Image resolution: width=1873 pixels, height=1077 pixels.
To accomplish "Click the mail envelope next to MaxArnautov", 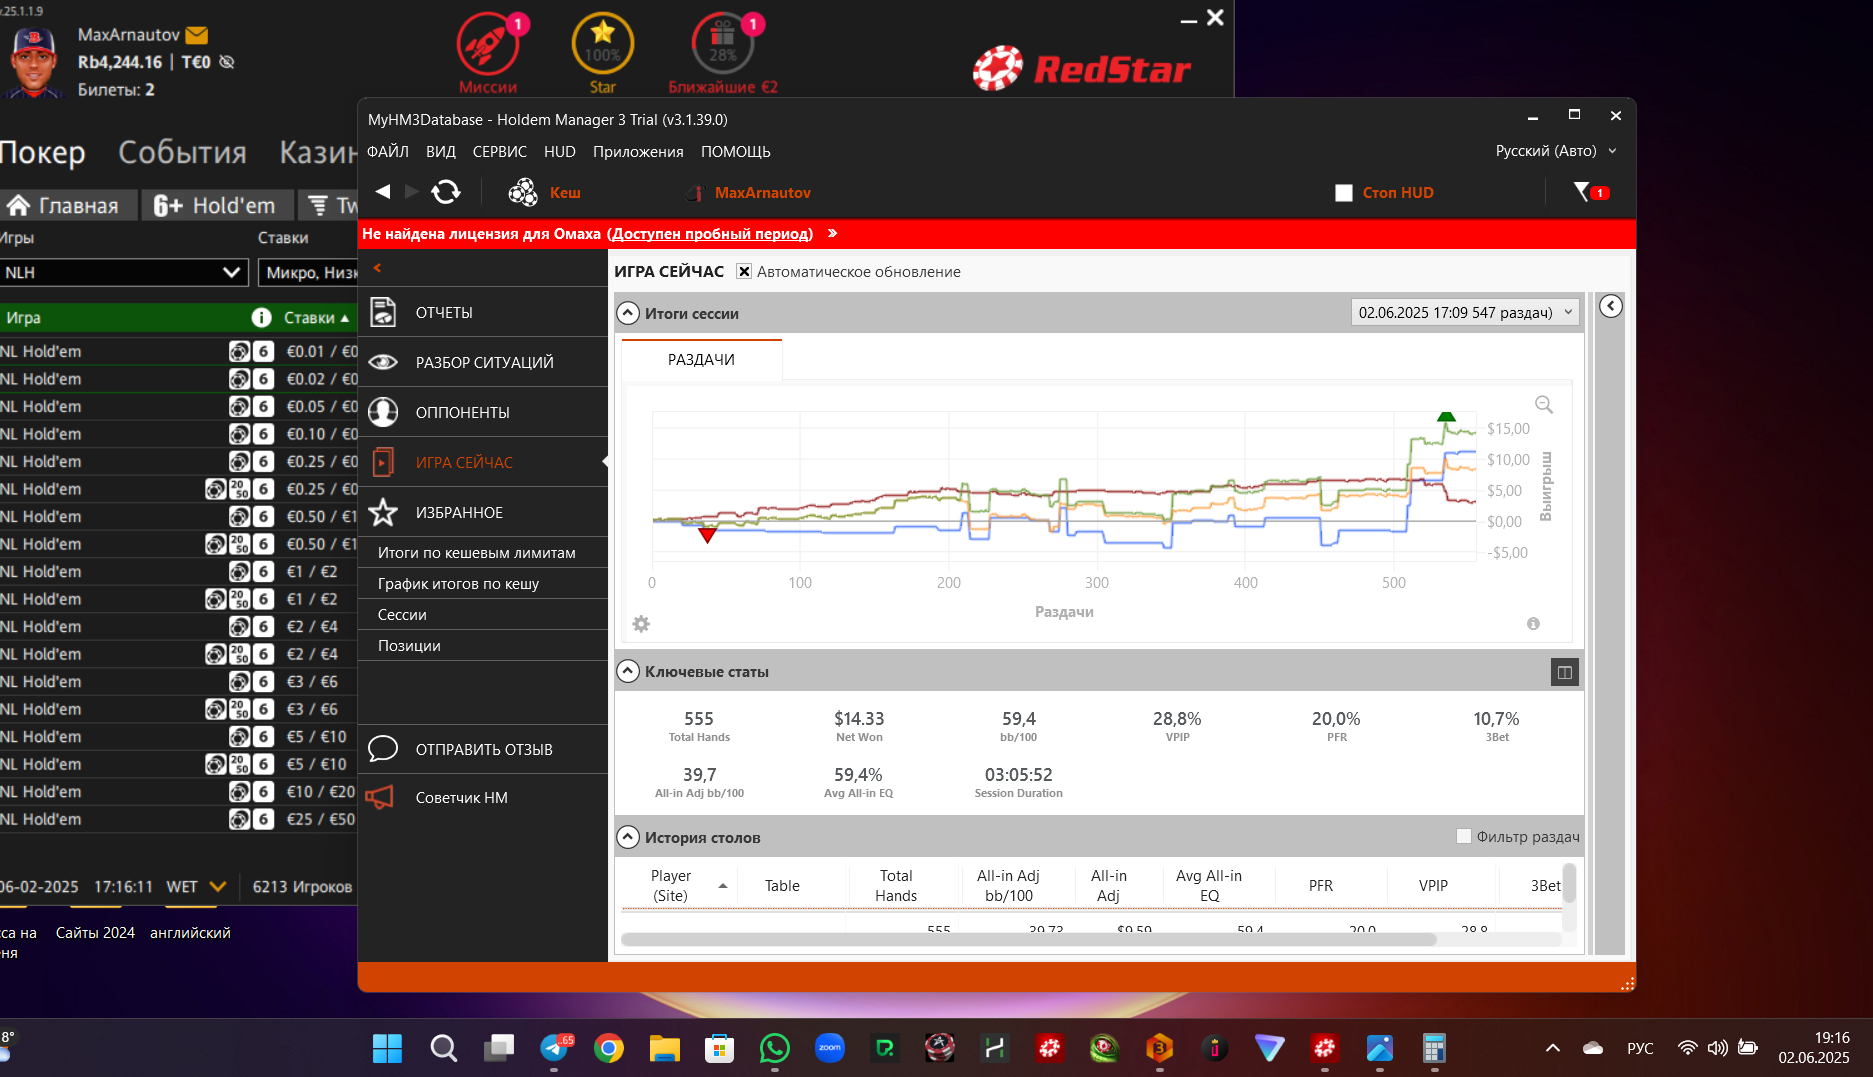I will (x=197, y=35).
